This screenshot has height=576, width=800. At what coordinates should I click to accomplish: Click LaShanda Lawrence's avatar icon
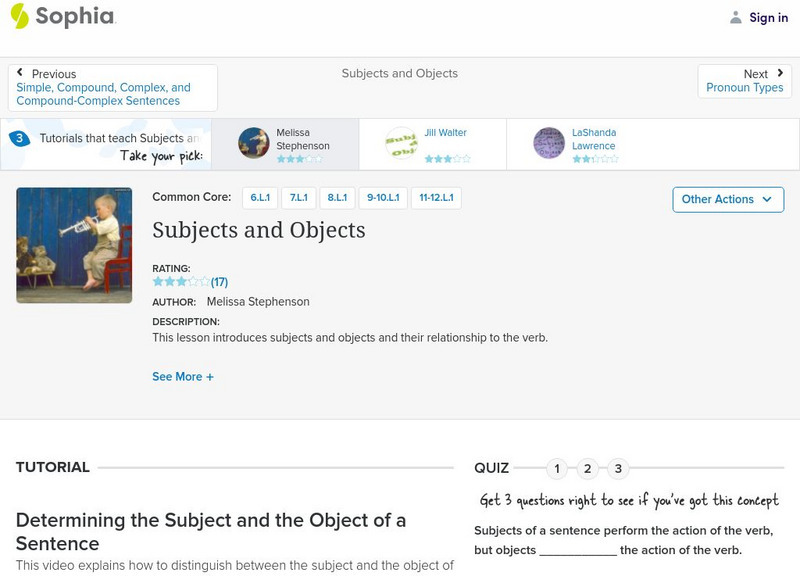coord(549,143)
